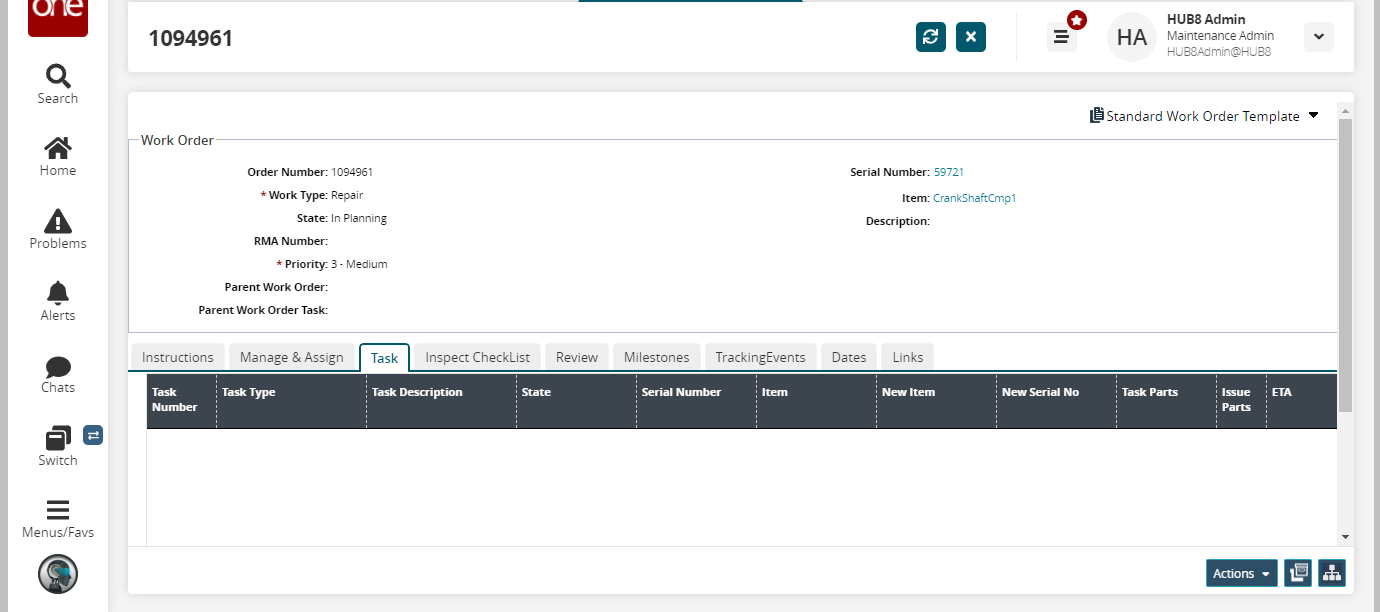Screen dimensions: 1380x612
Task: Select the Task tab
Action: point(384,358)
